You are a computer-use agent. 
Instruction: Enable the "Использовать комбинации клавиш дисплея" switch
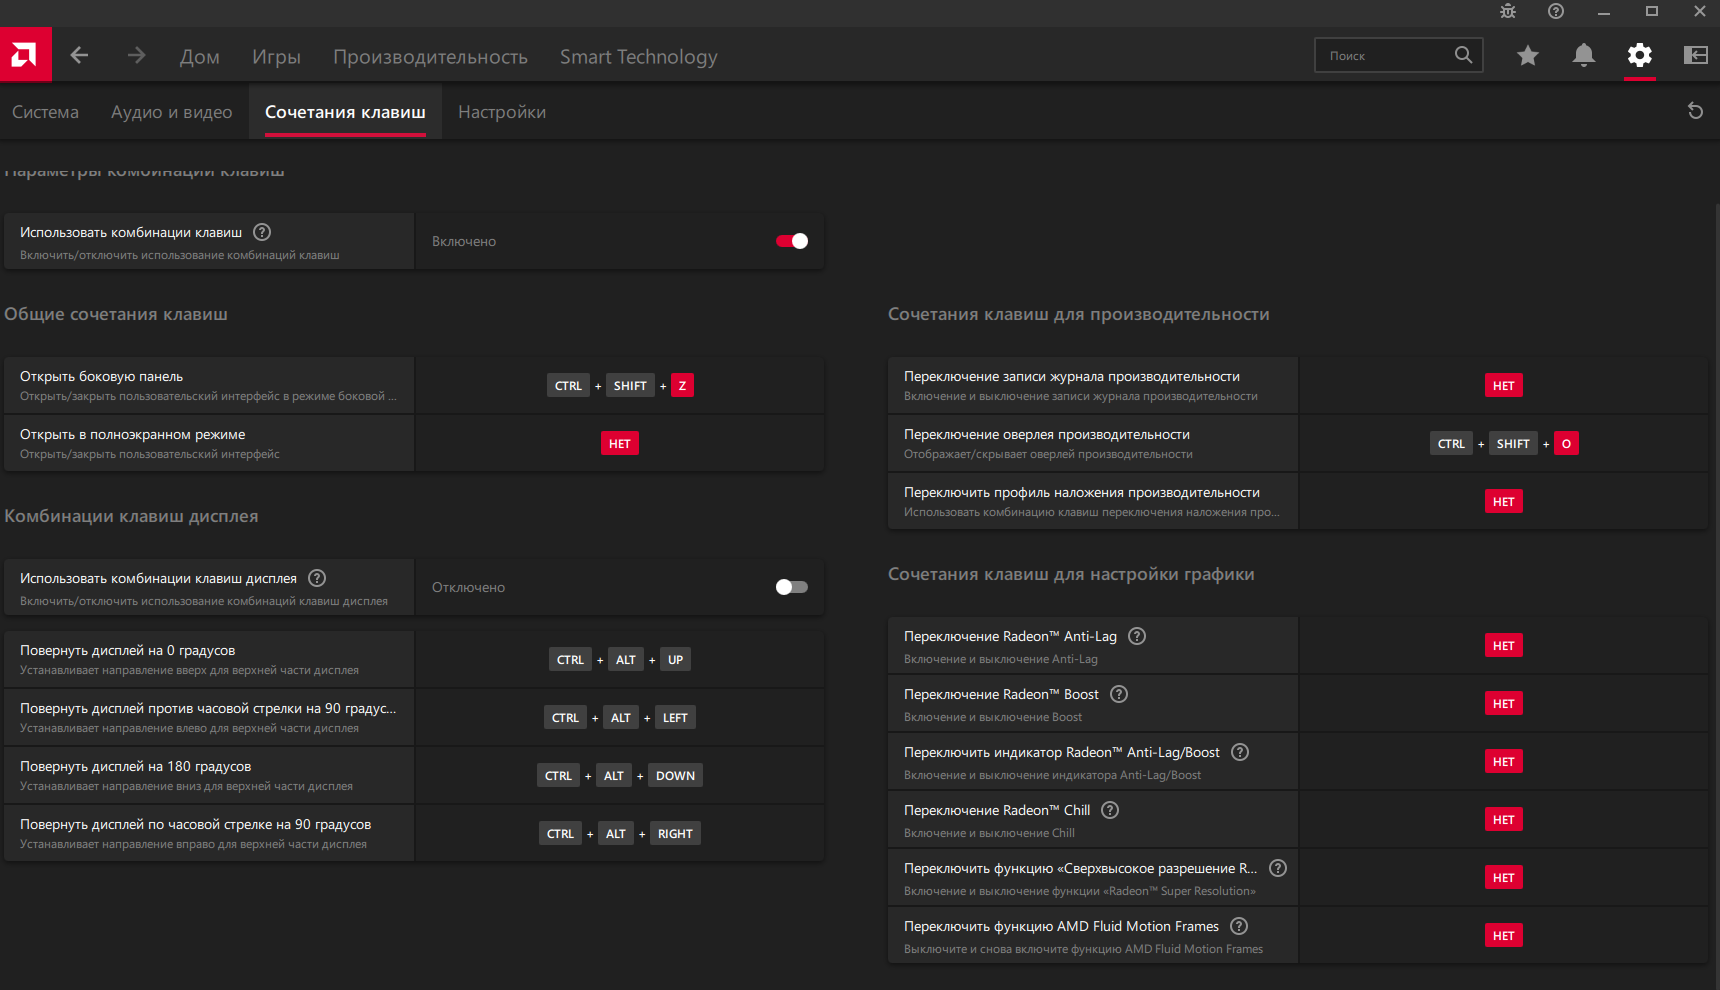[792, 587]
